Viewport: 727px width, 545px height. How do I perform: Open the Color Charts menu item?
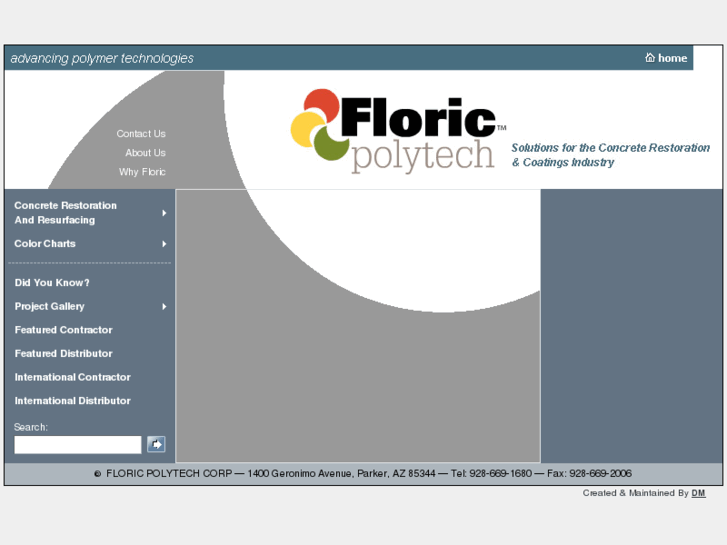(45, 244)
